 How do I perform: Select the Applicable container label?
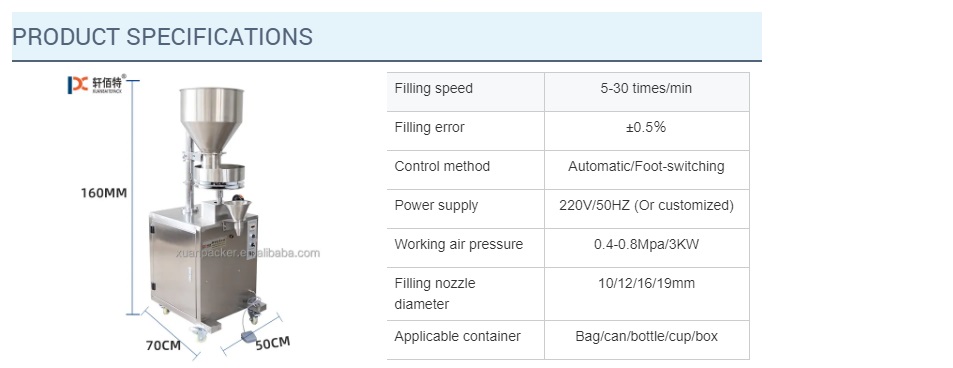457,336
